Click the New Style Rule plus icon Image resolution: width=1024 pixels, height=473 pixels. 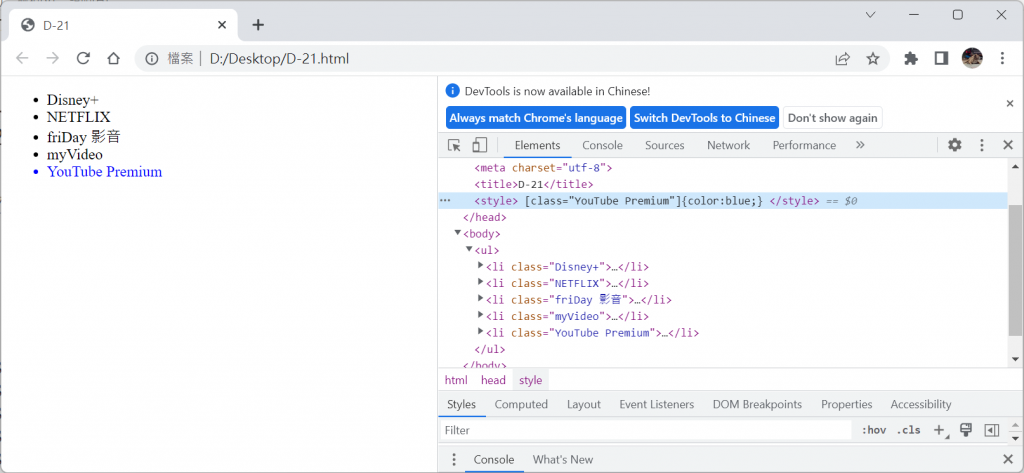pyautogui.click(x=939, y=430)
